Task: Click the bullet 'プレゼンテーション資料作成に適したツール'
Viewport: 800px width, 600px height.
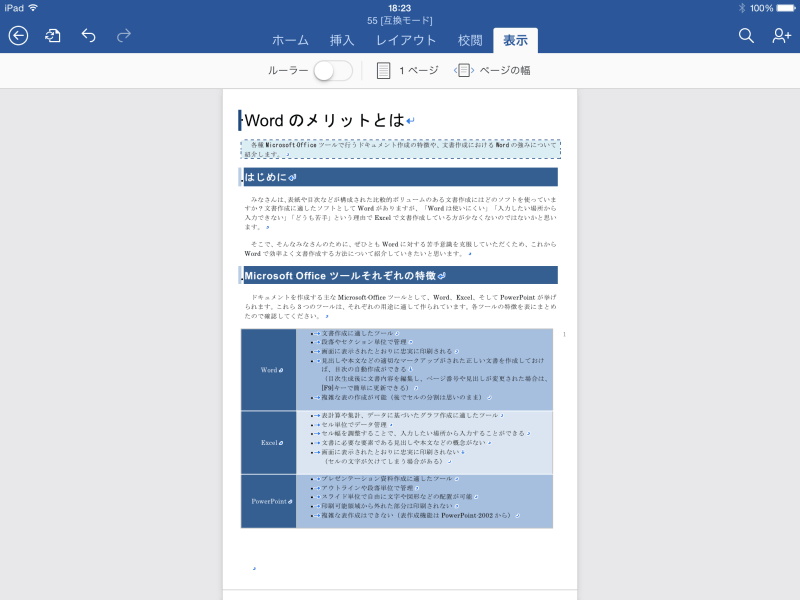Action: coord(386,479)
